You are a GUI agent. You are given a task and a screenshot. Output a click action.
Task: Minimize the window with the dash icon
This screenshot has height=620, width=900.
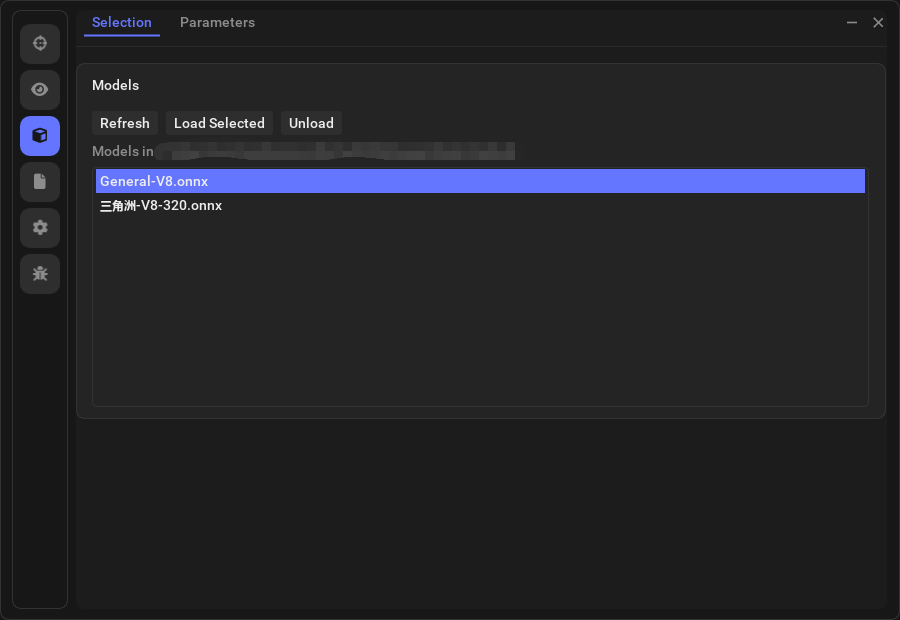point(852,22)
